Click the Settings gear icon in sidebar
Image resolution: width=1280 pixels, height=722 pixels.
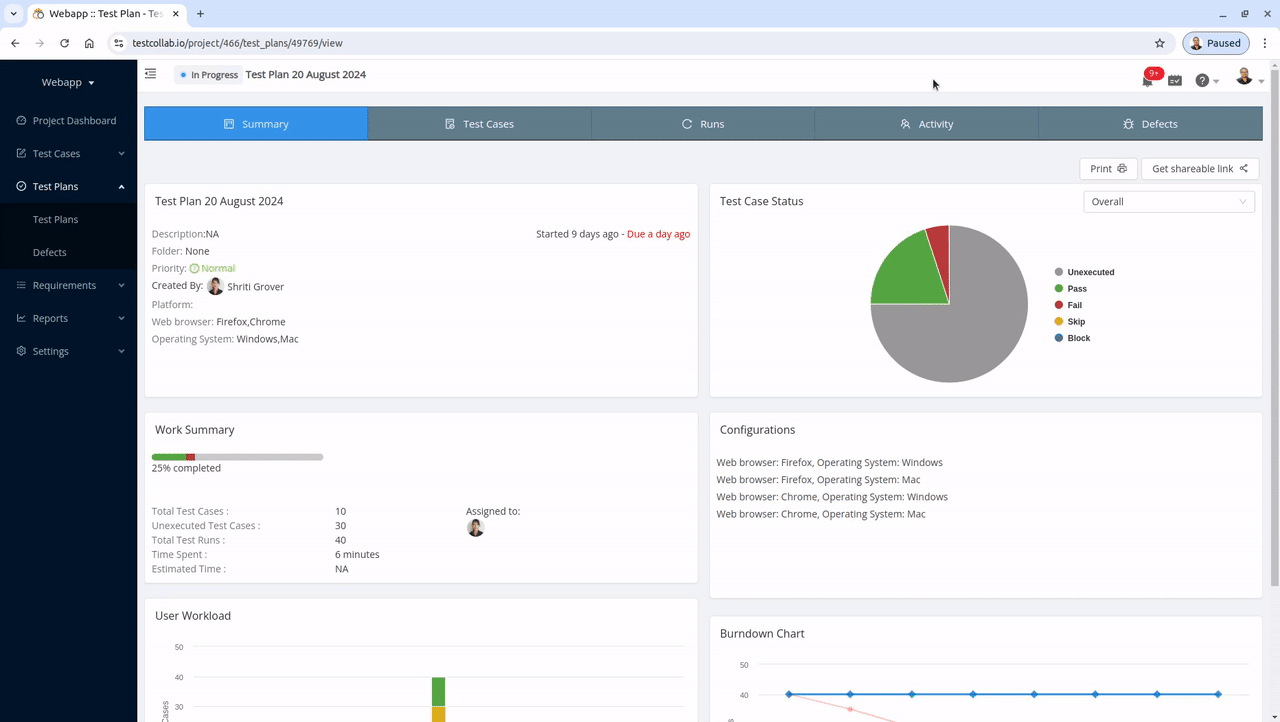(x=21, y=351)
